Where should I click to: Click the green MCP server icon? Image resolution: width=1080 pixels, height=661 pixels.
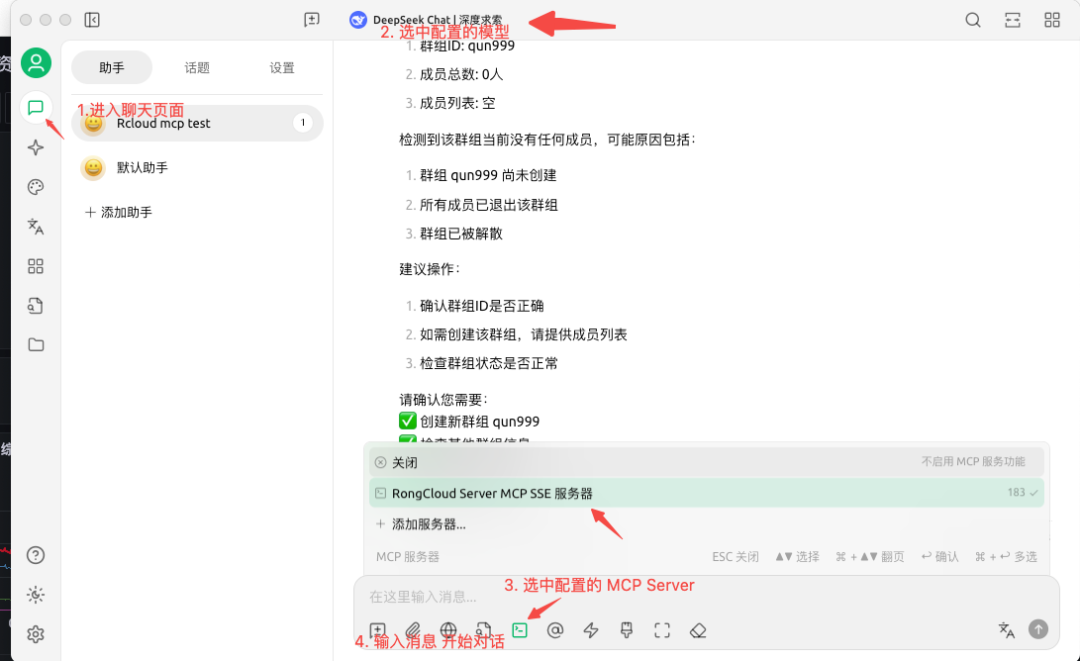(519, 630)
